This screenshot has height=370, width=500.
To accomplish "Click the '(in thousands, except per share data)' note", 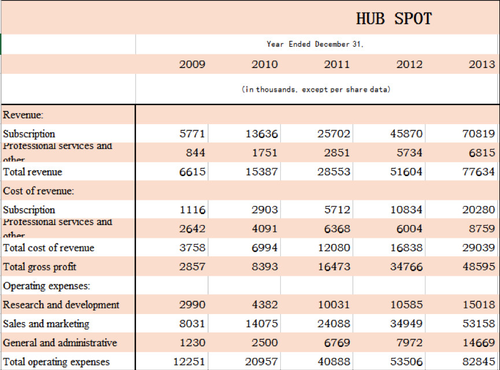I will coord(316,89).
